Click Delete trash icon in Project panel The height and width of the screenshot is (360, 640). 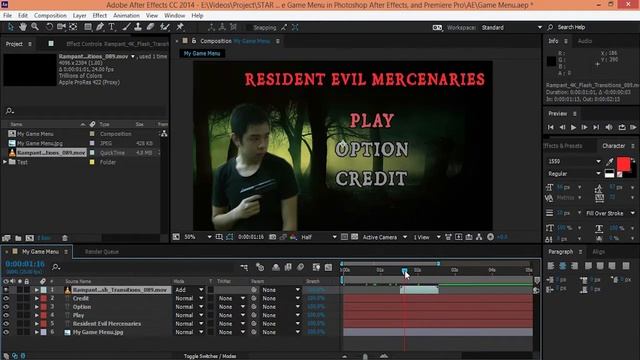(64, 238)
